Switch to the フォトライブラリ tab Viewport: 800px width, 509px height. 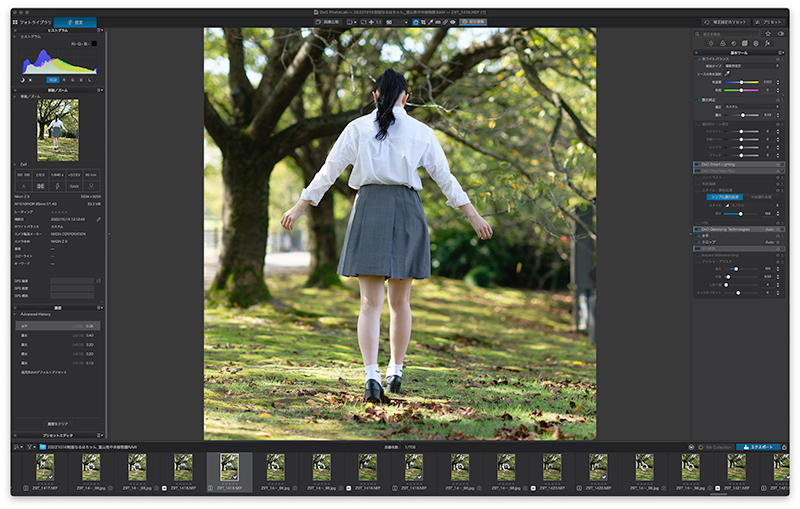33,22
